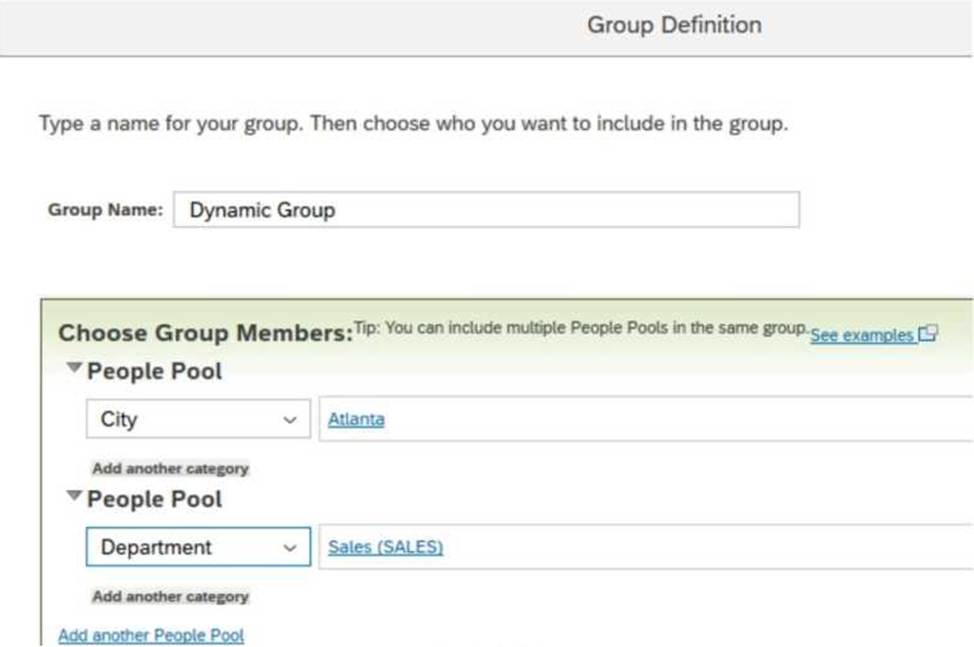Viewport: 974px width, 647px height.
Task: Collapse the second People Pool triangle
Action: pos(74,495)
